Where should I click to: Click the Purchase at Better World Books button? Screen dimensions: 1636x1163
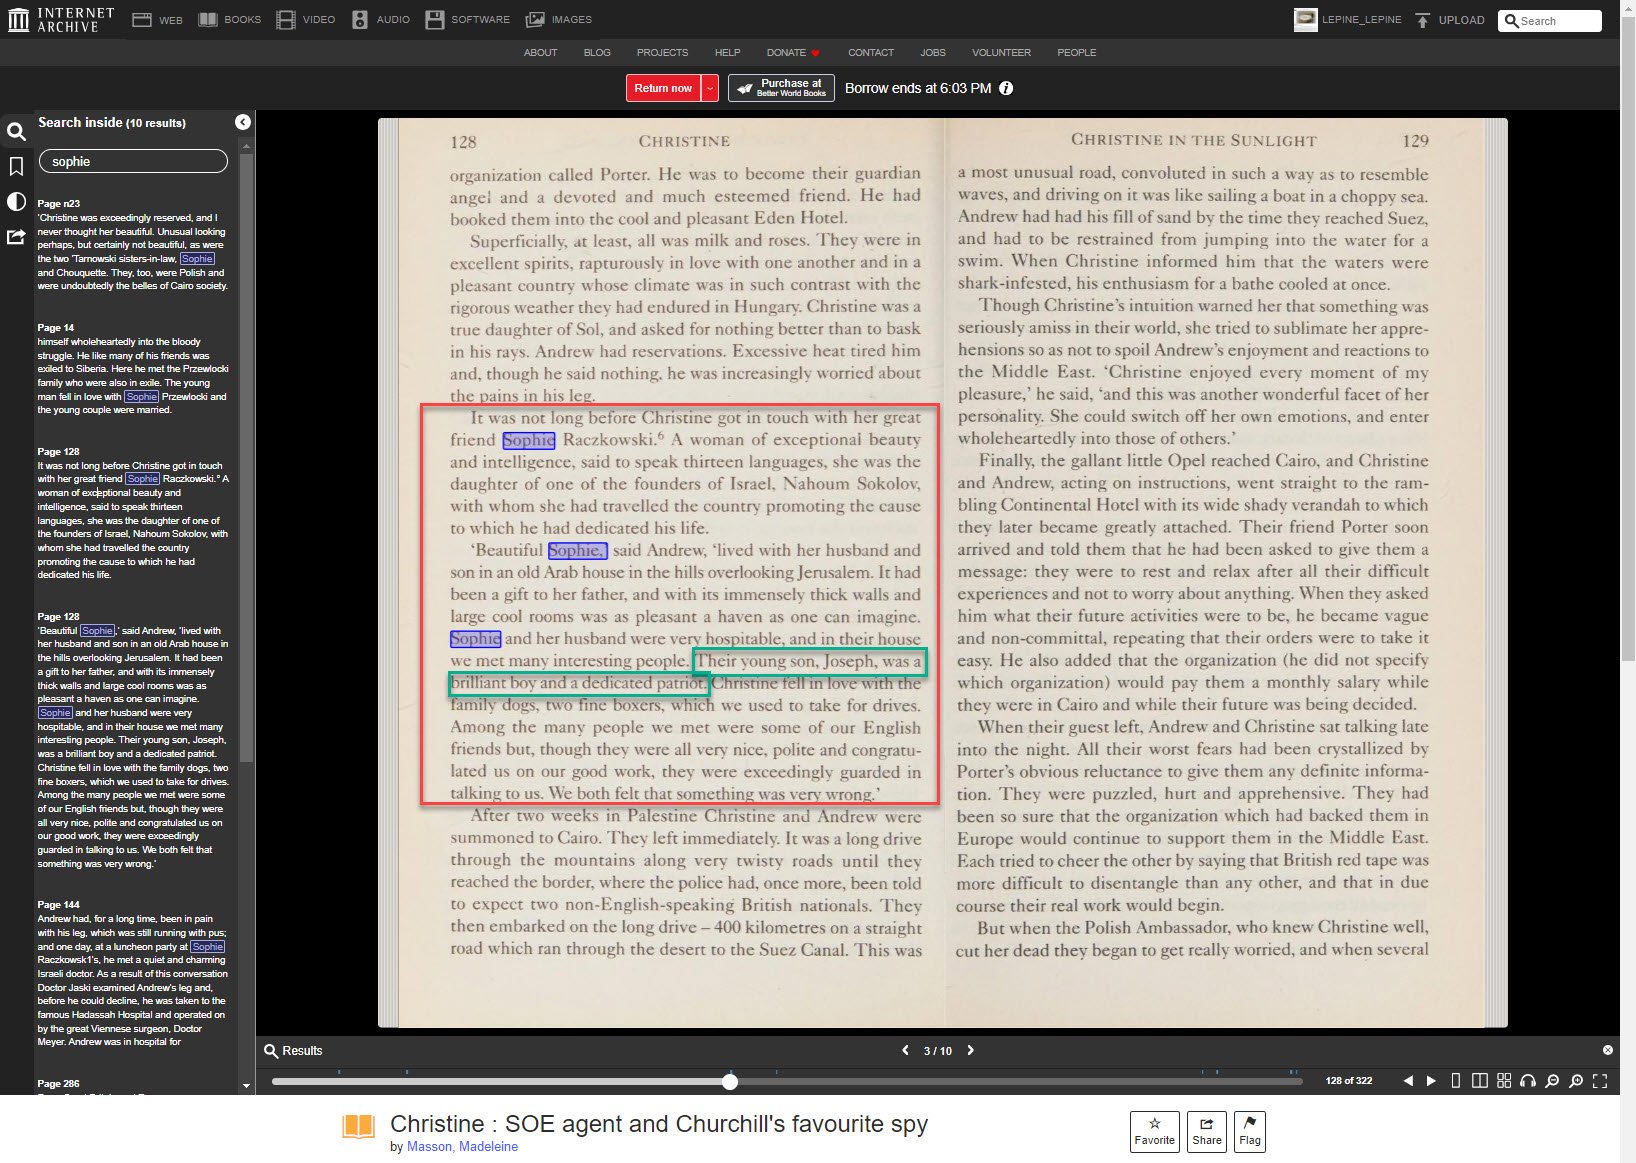coord(781,88)
